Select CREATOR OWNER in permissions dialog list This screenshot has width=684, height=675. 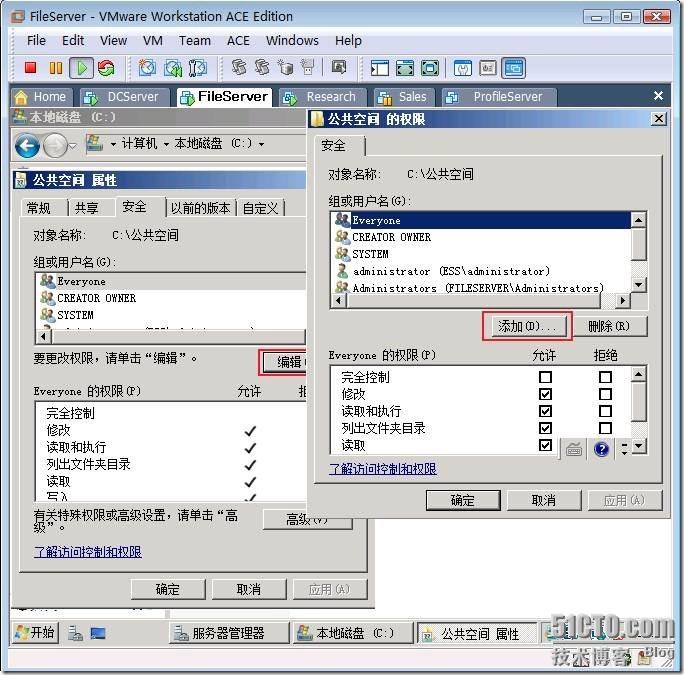pos(482,237)
